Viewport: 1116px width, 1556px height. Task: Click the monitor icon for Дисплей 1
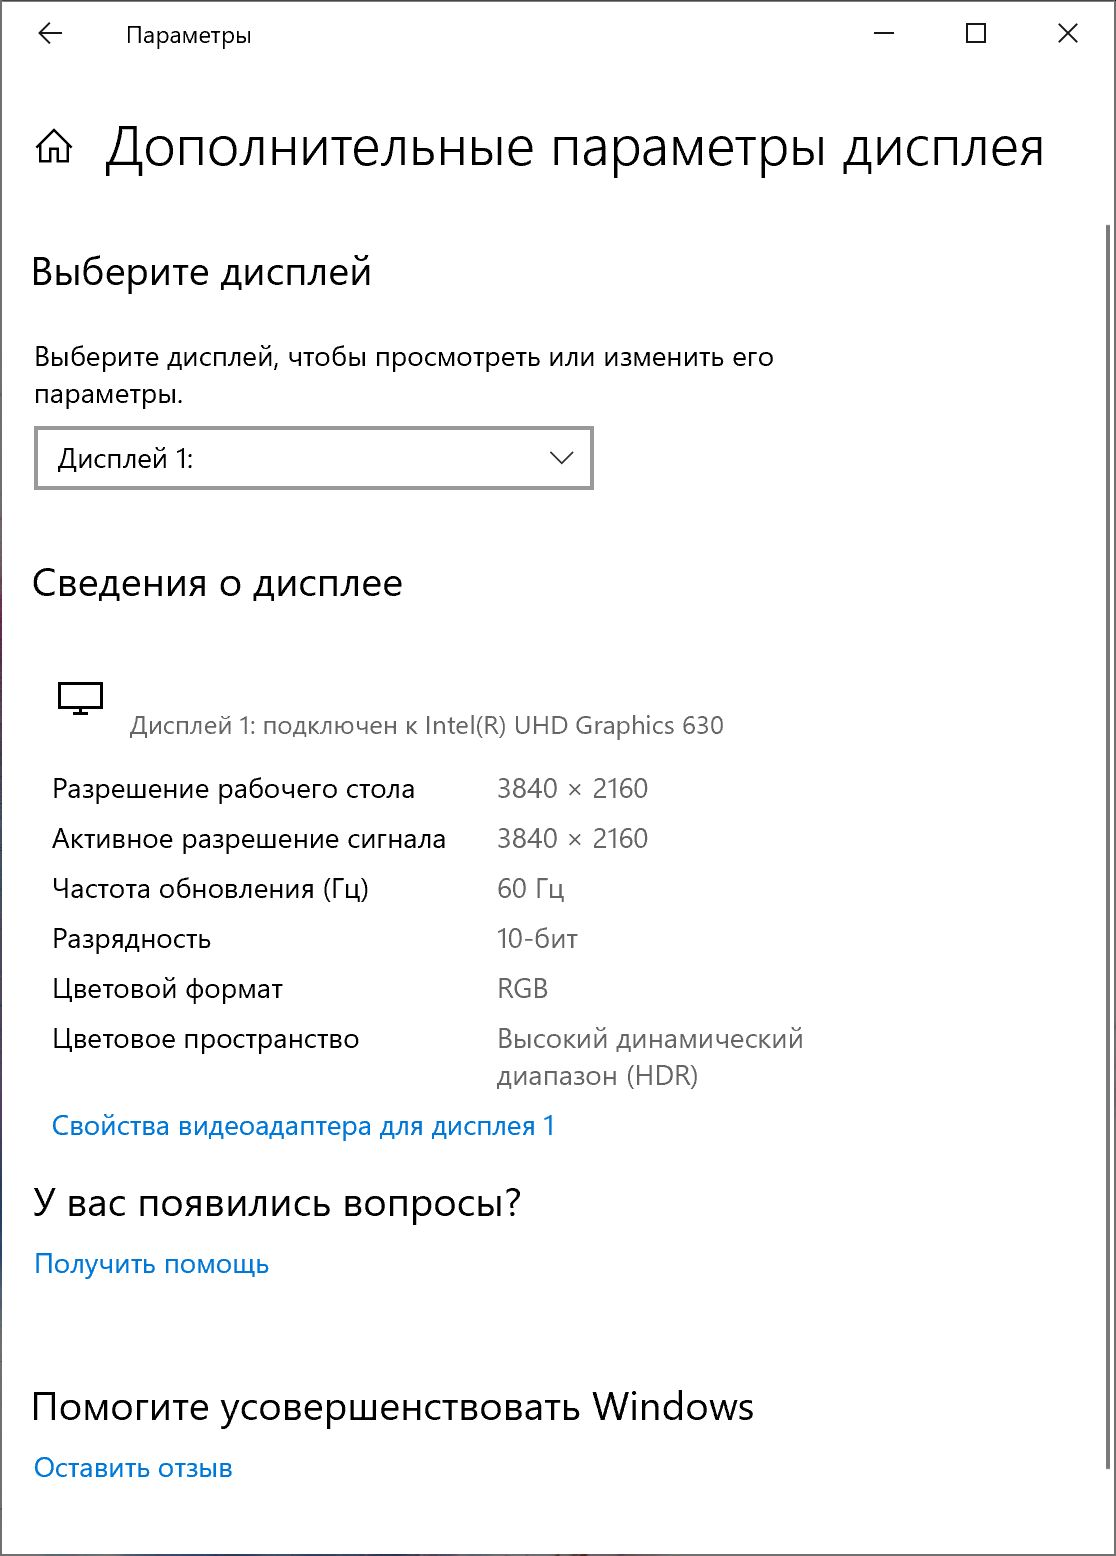[81, 698]
